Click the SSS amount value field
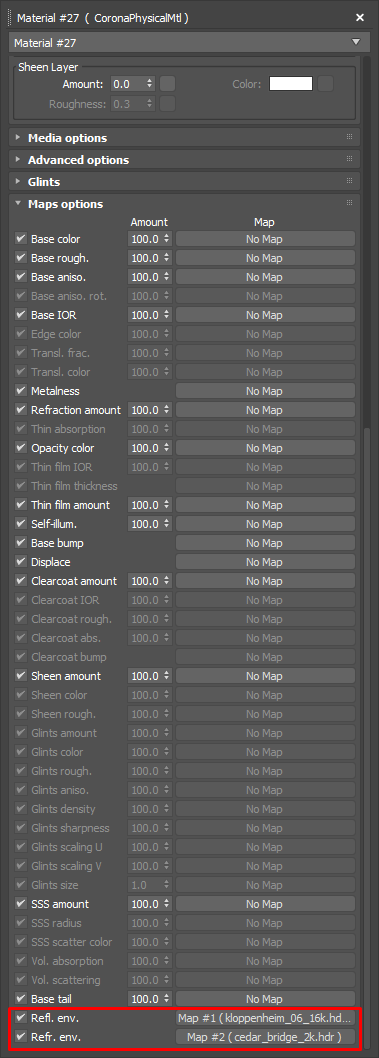Screen dimensions: 379x1058 pos(145,904)
